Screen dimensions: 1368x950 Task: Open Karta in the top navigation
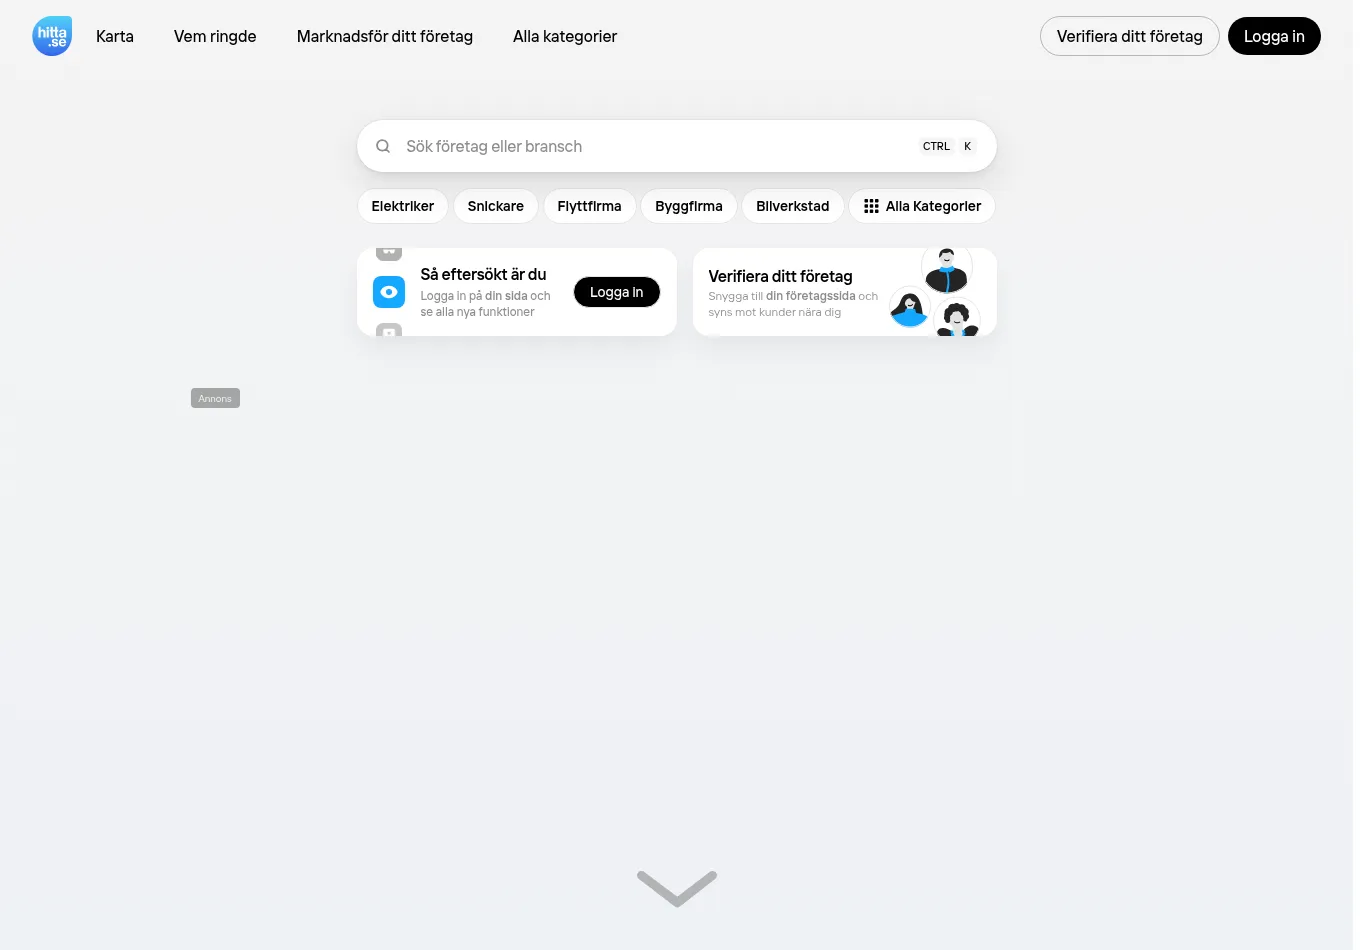coord(115,36)
